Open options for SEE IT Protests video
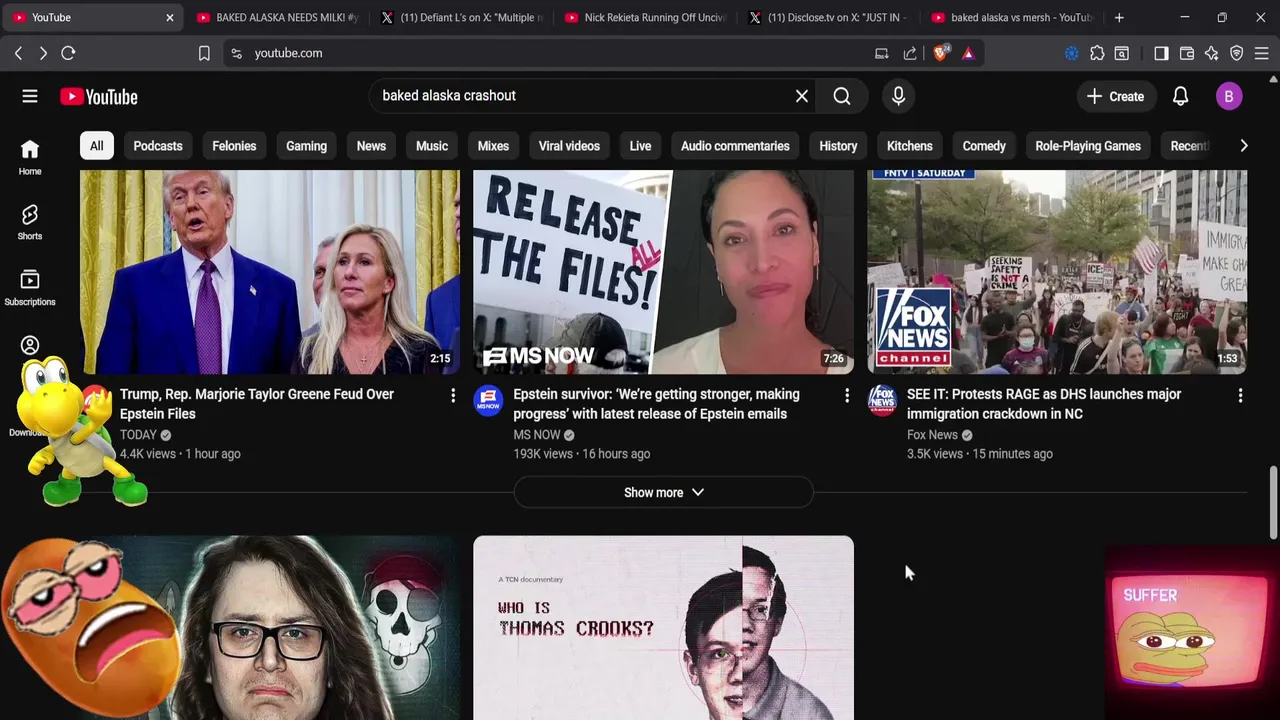The width and height of the screenshot is (1280, 720). click(1240, 396)
